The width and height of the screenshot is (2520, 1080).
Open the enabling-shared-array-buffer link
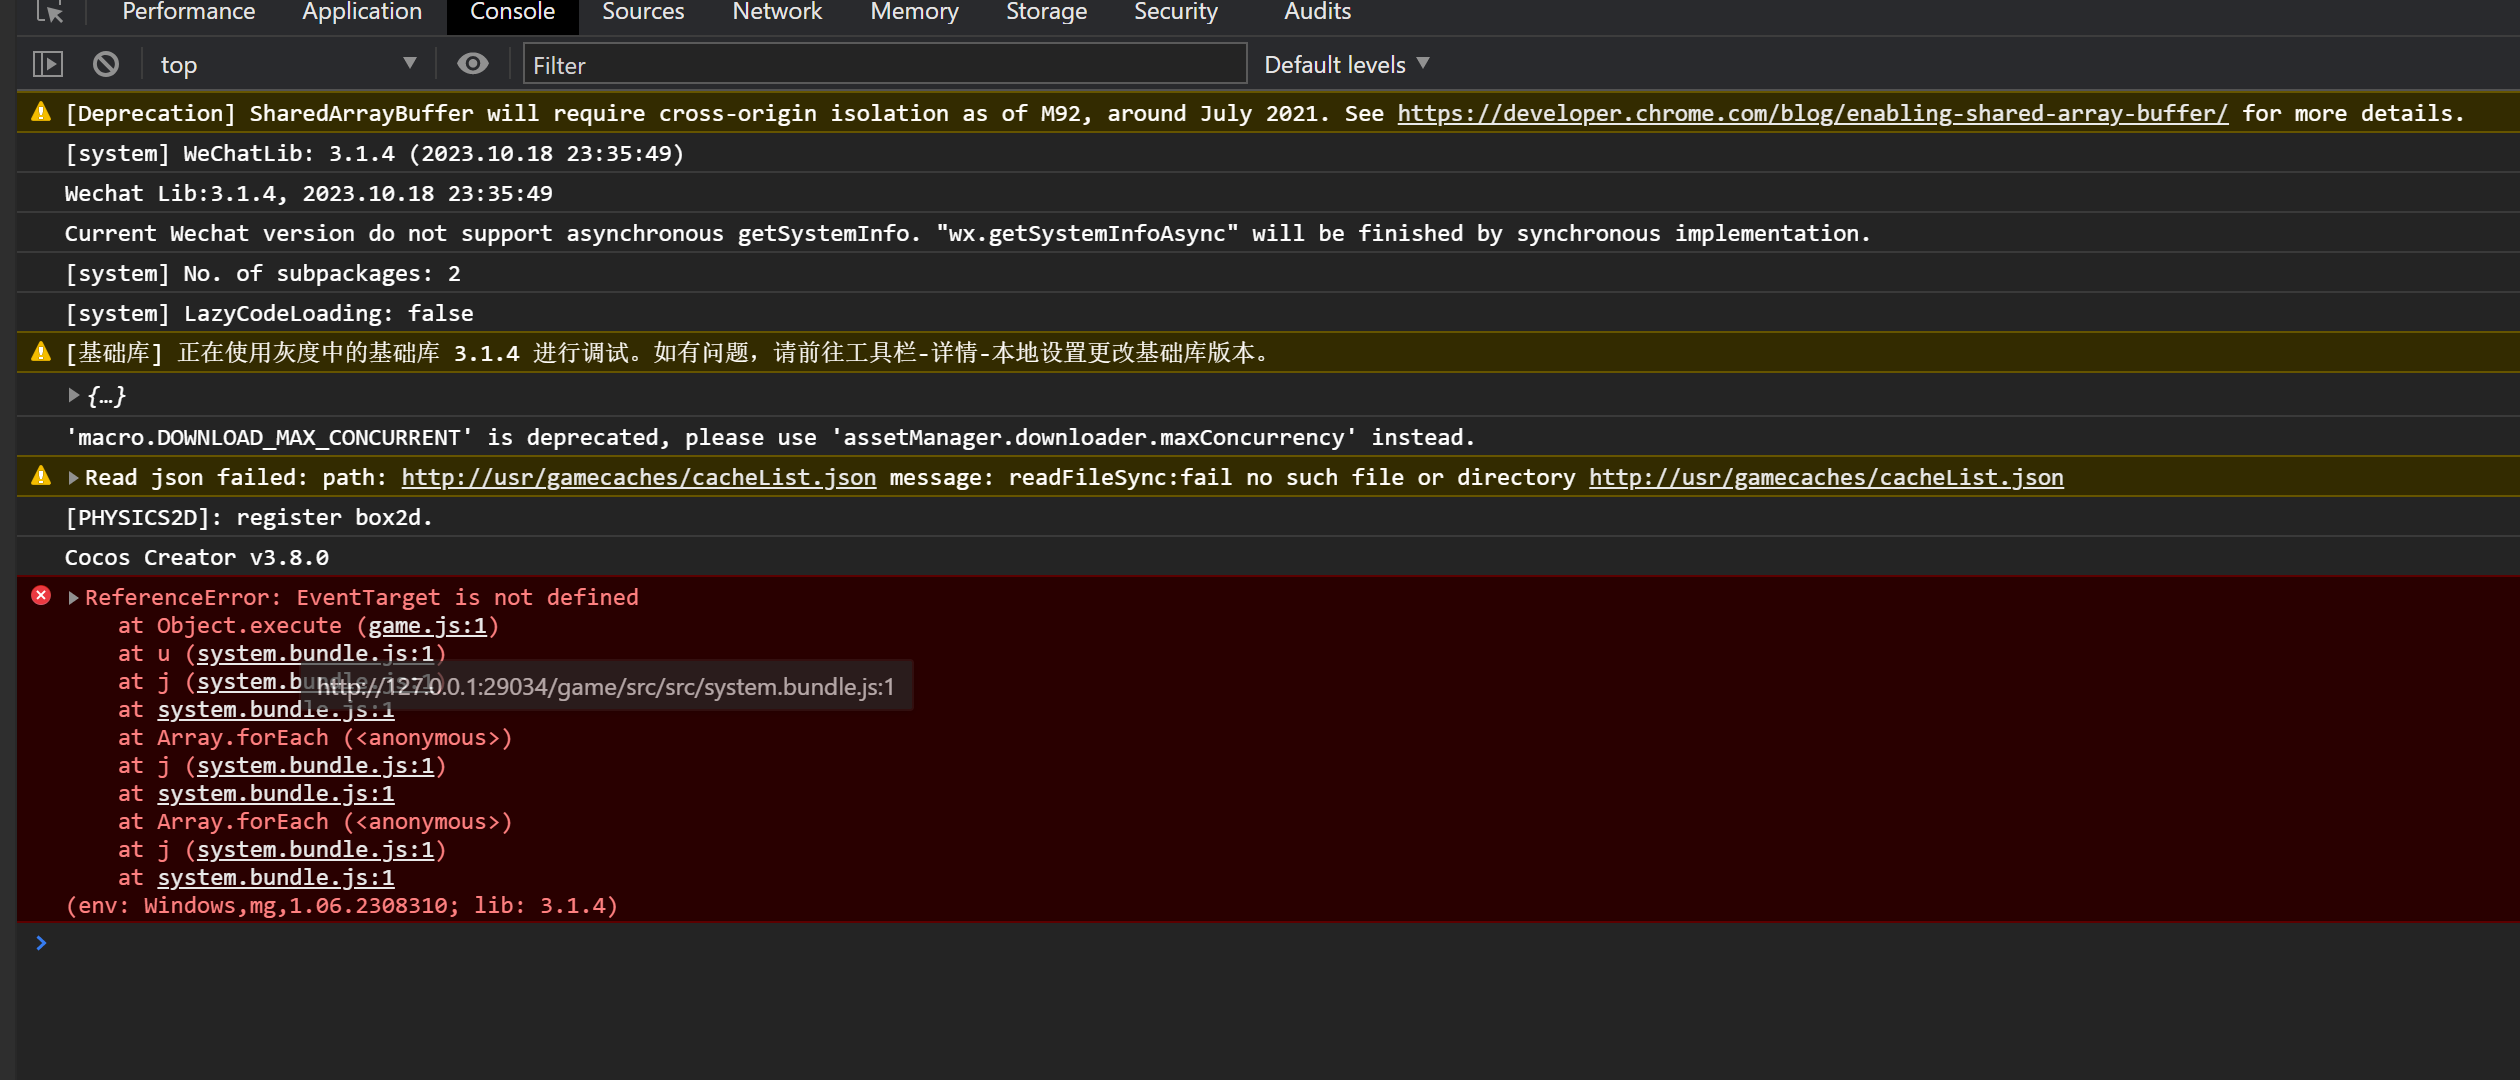(1812, 113)
